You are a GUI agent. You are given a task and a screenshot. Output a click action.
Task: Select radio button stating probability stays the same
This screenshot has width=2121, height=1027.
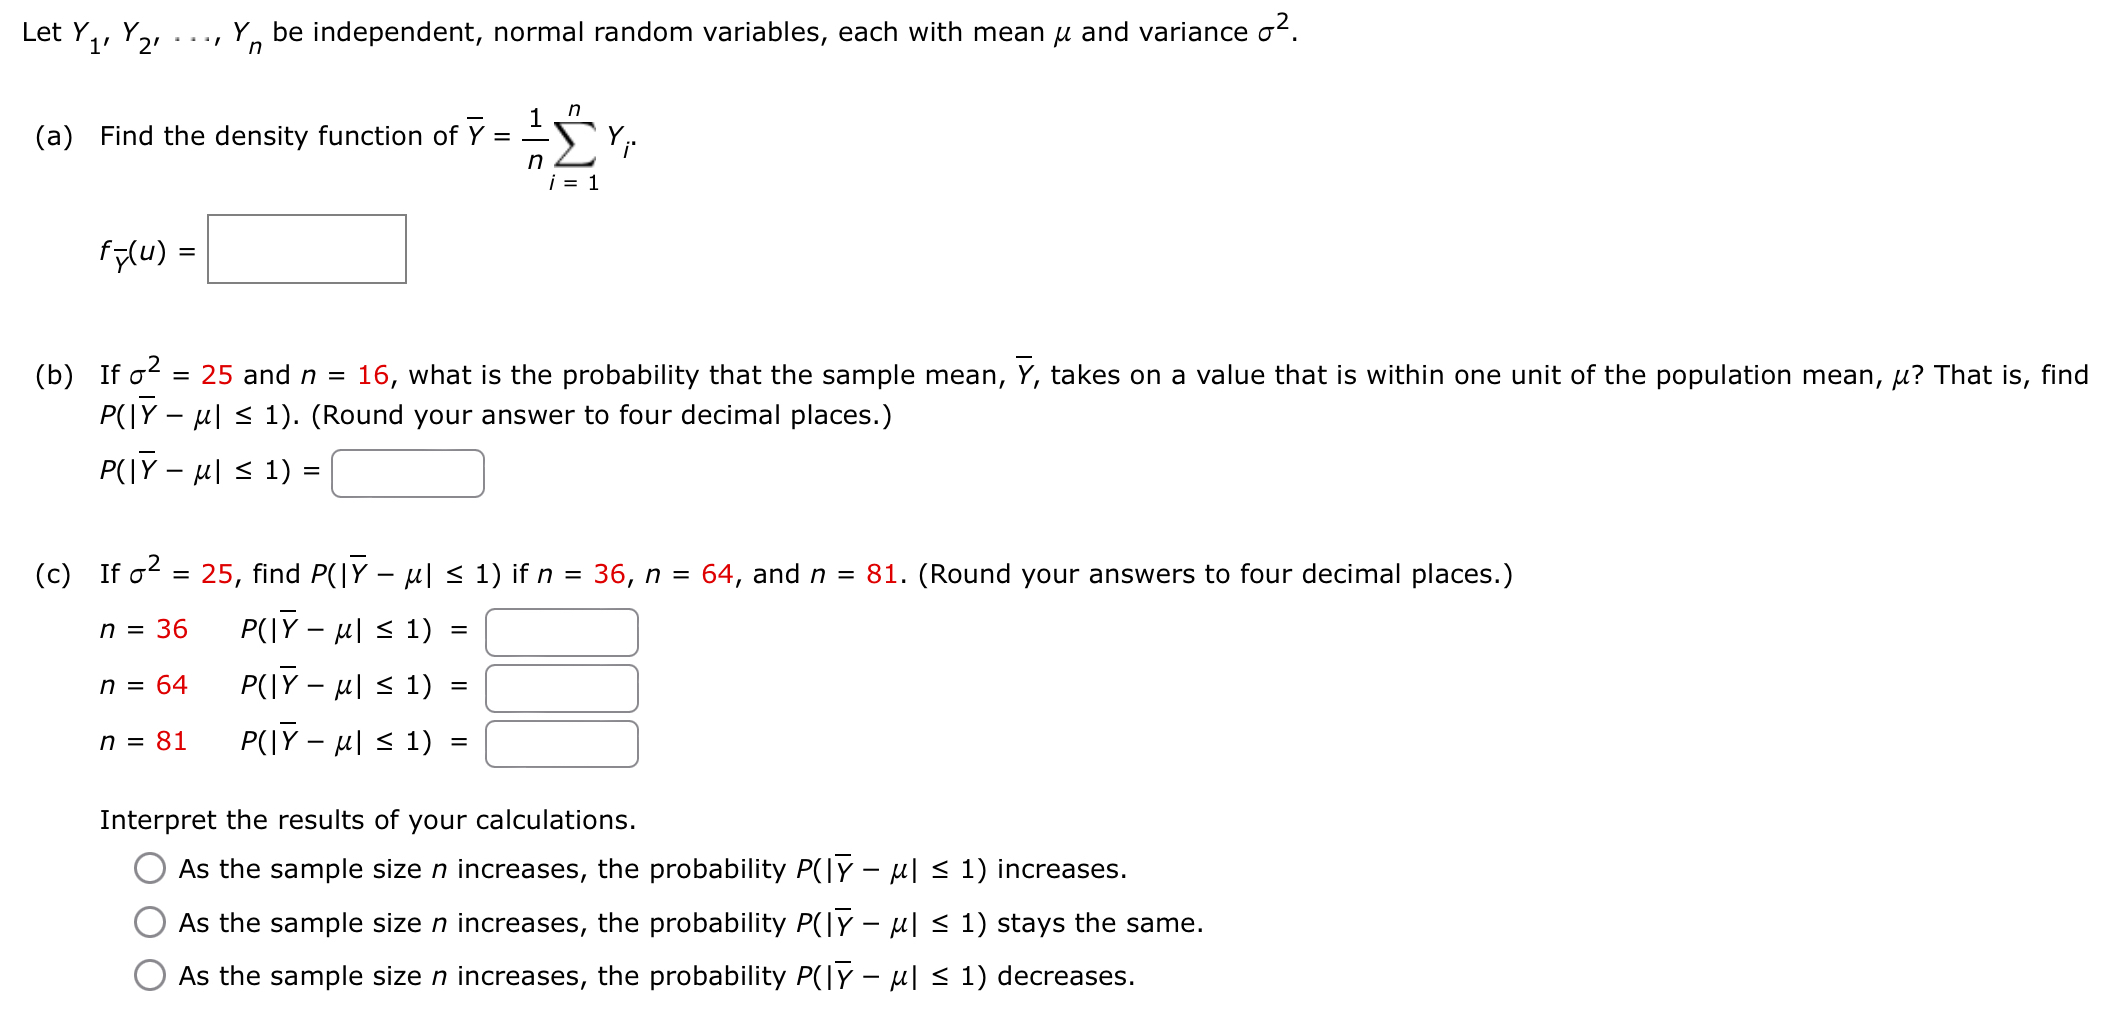click(150, 922)
